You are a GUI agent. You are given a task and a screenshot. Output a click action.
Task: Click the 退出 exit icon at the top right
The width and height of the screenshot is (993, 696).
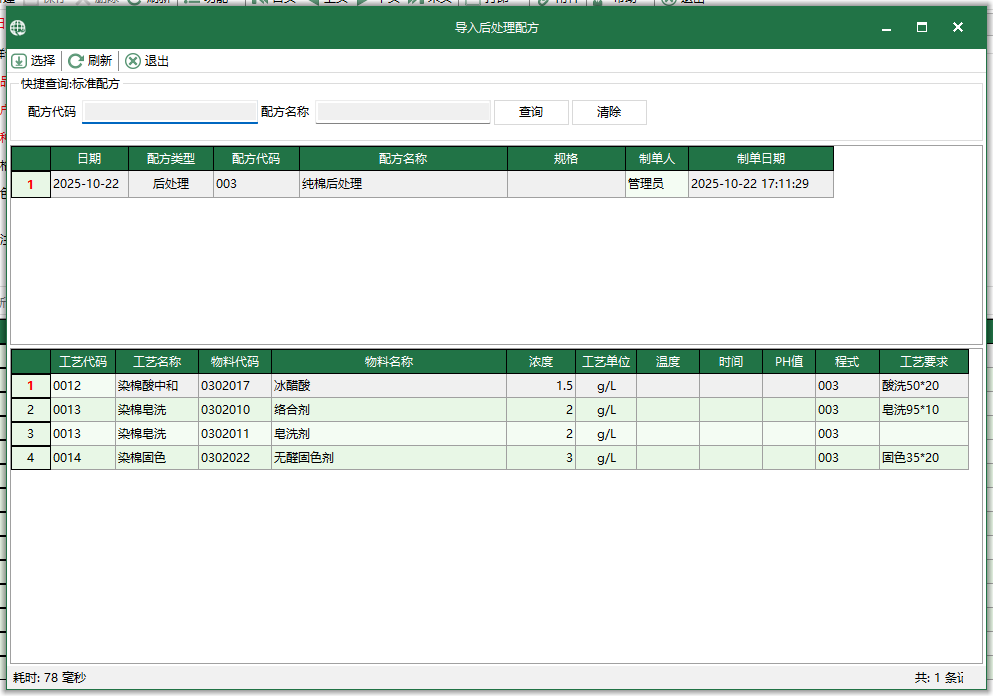point(667,4)
